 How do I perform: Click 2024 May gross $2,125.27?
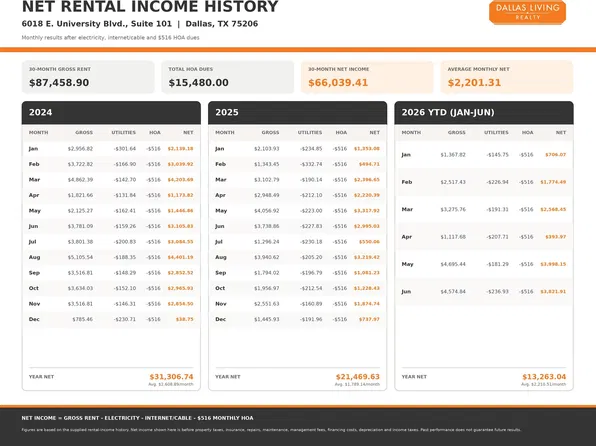coord(80,211)
